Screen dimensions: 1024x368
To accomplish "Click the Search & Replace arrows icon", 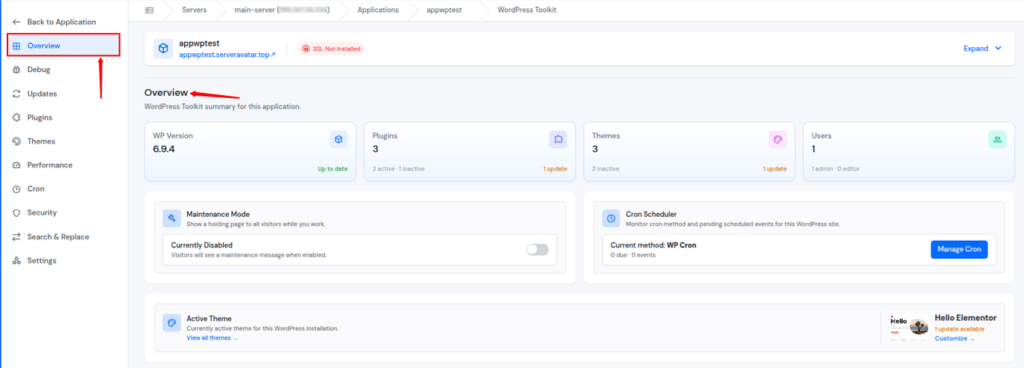I will (x=16, y=237).
